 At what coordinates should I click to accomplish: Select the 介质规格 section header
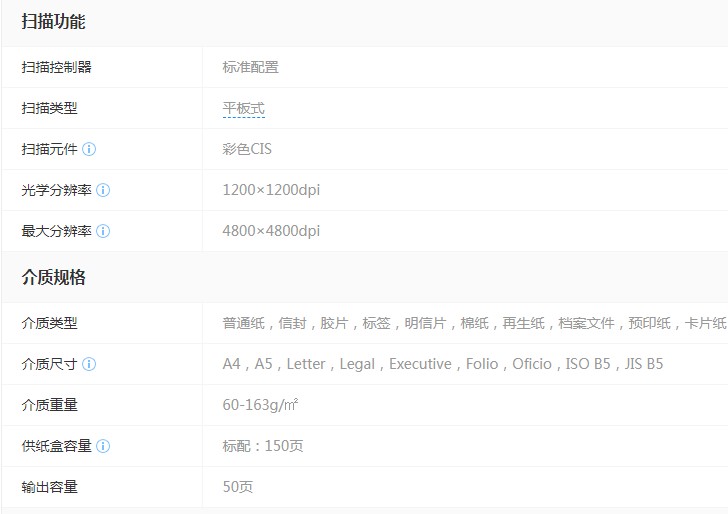coord(53,277)
